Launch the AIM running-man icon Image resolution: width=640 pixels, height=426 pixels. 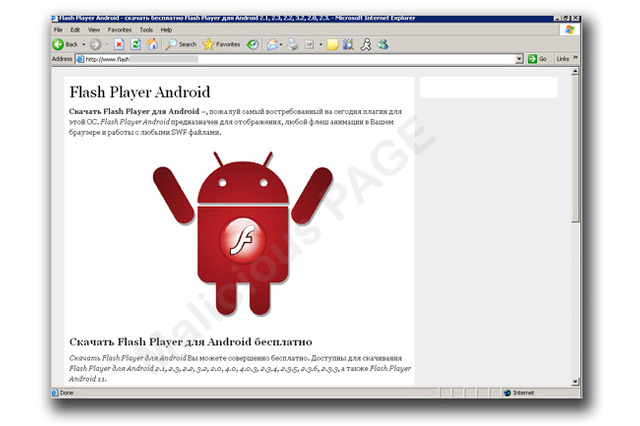366,44
